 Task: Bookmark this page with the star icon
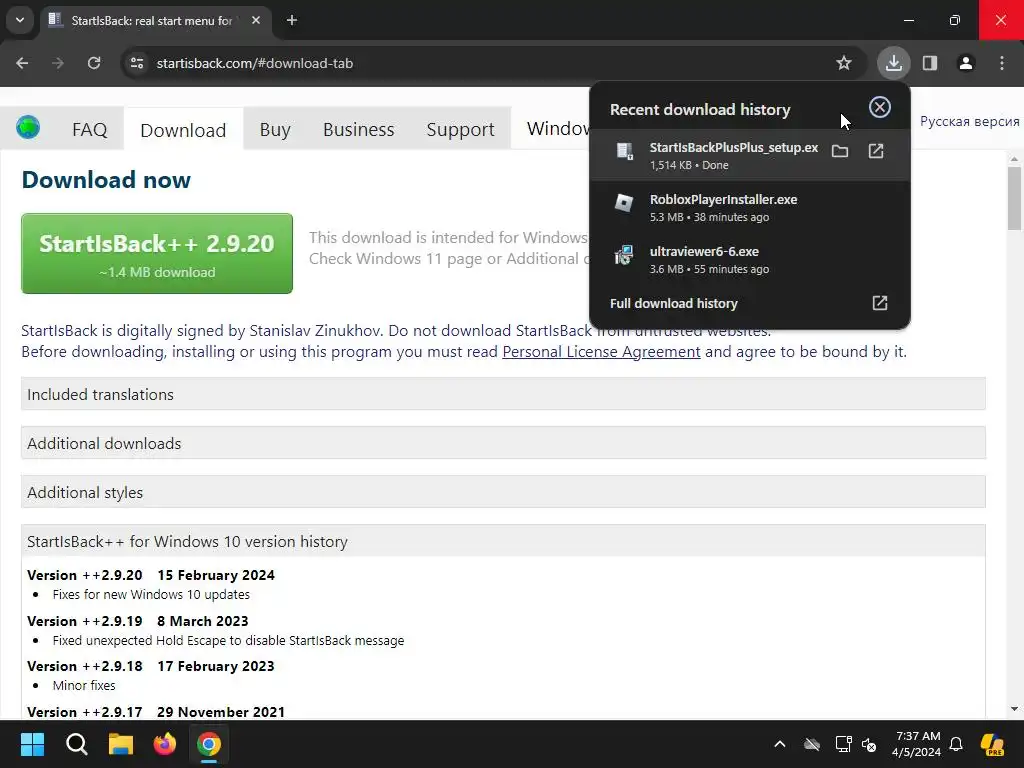pos(844,63)
